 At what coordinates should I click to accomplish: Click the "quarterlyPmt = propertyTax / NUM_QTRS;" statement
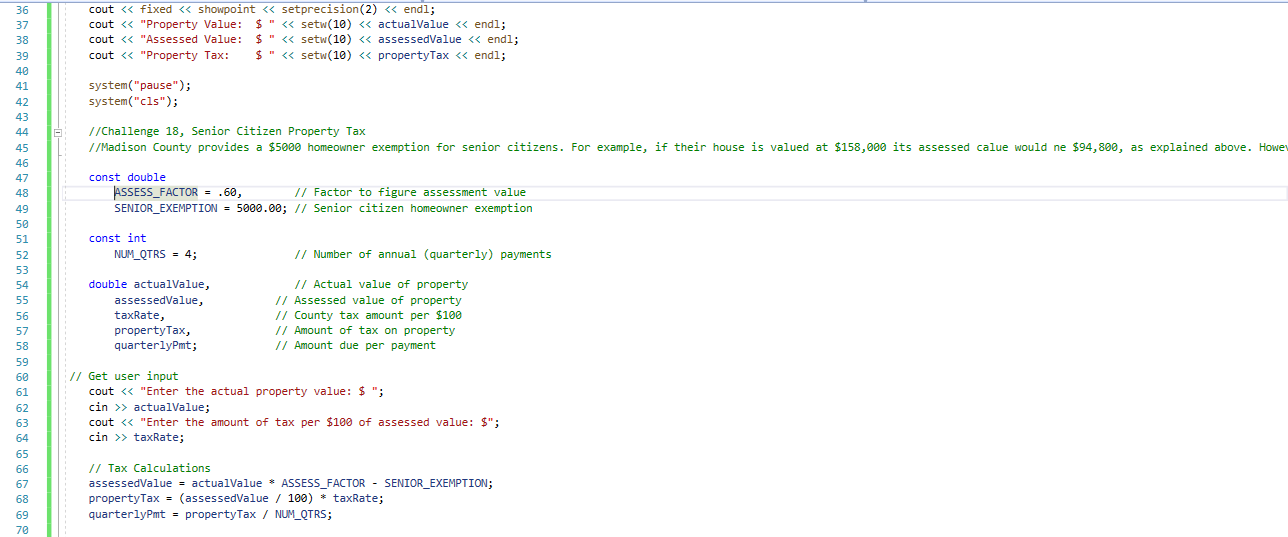point(210,515)
